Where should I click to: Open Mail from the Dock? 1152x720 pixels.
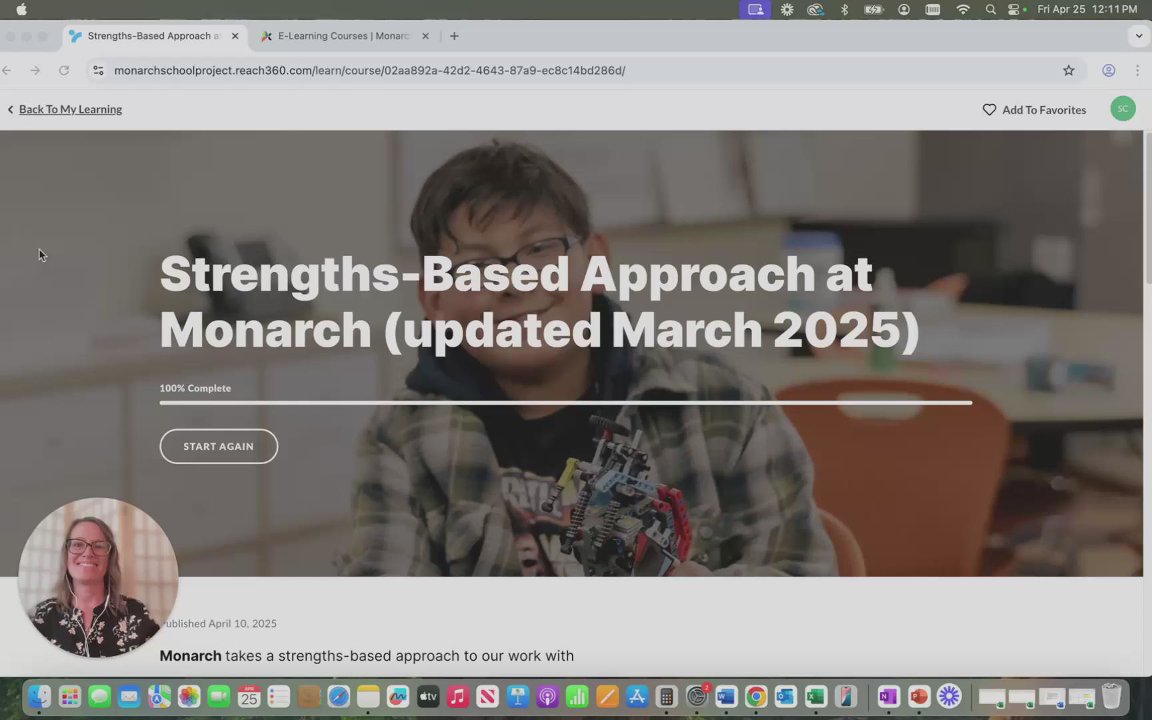click(129, 696)
